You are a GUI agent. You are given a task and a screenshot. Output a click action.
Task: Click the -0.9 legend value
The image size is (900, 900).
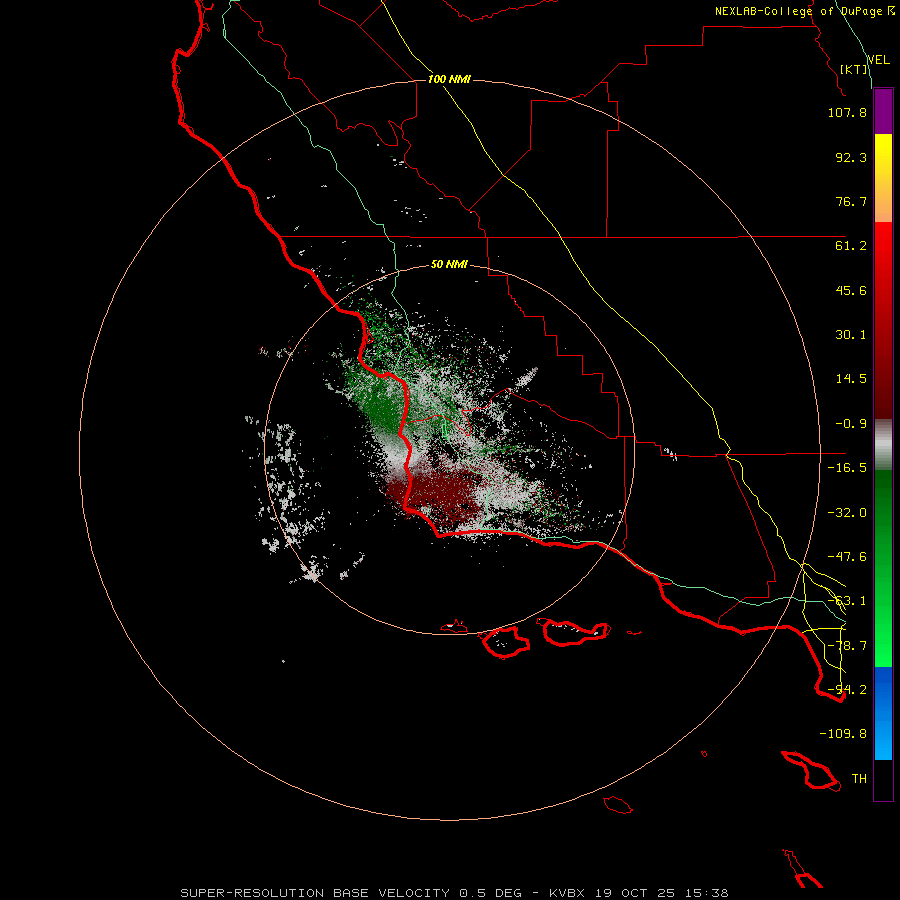[x=851, y=424]
